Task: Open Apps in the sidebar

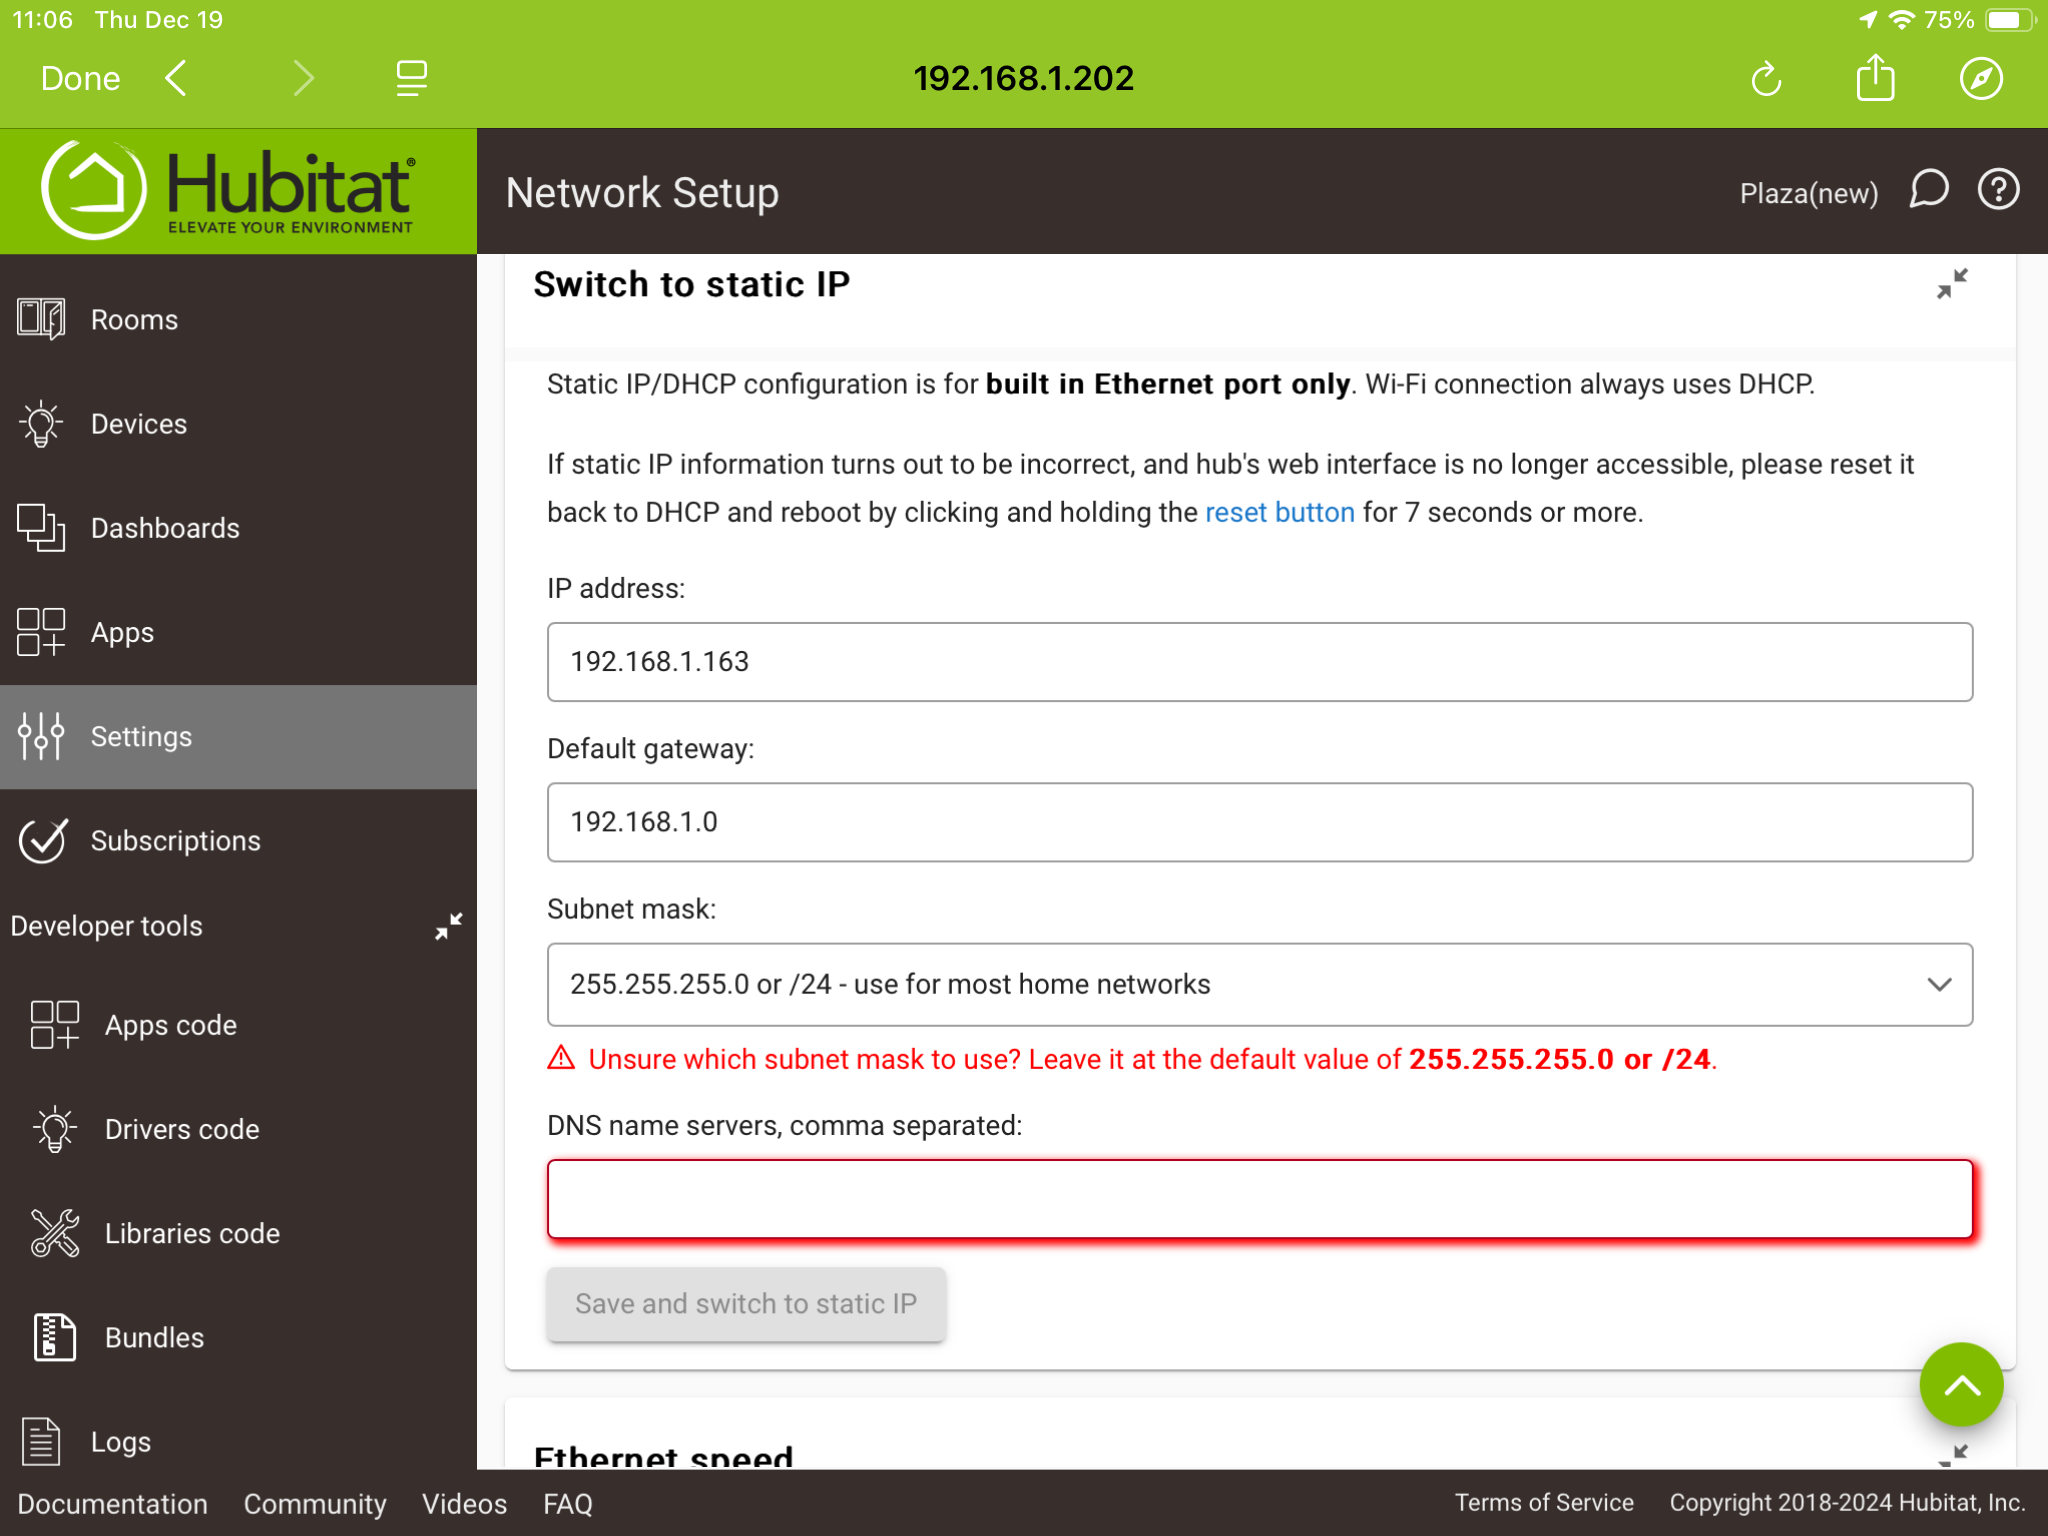Action: point(238,632)
